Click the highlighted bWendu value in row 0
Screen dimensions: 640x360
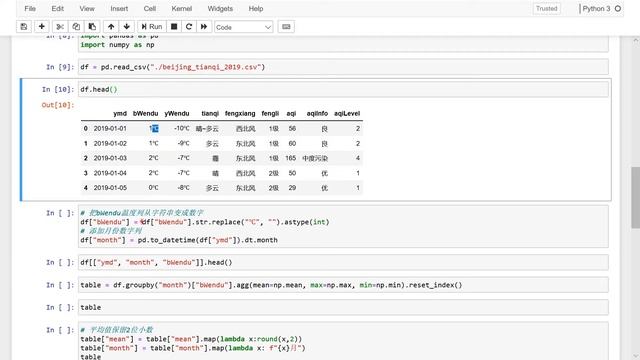point(154,129)
